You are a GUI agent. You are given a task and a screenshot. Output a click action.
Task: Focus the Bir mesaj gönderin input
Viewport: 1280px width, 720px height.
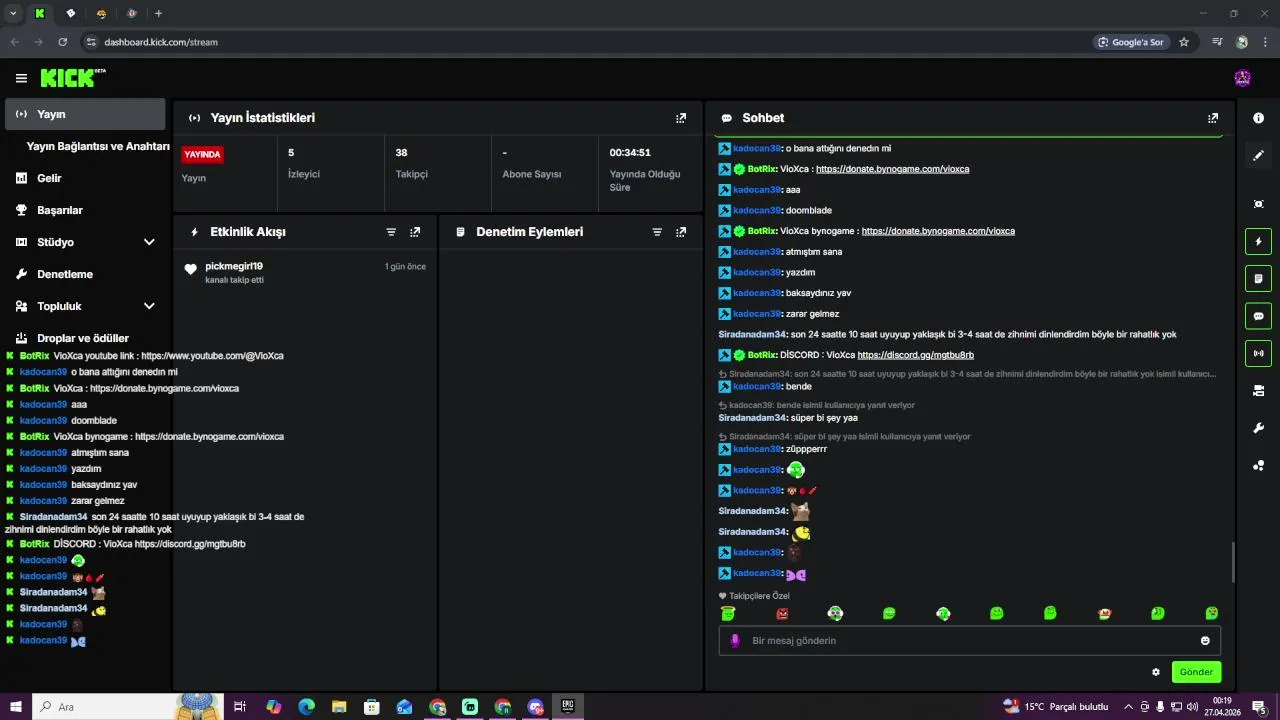[969, 641]
